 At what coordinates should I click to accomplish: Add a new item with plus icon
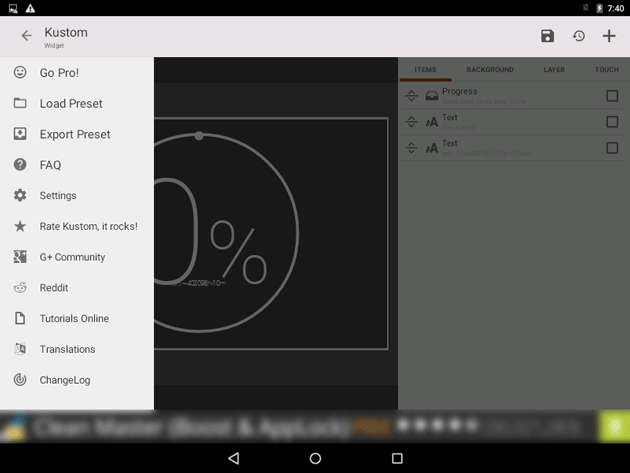coord(609,36)
